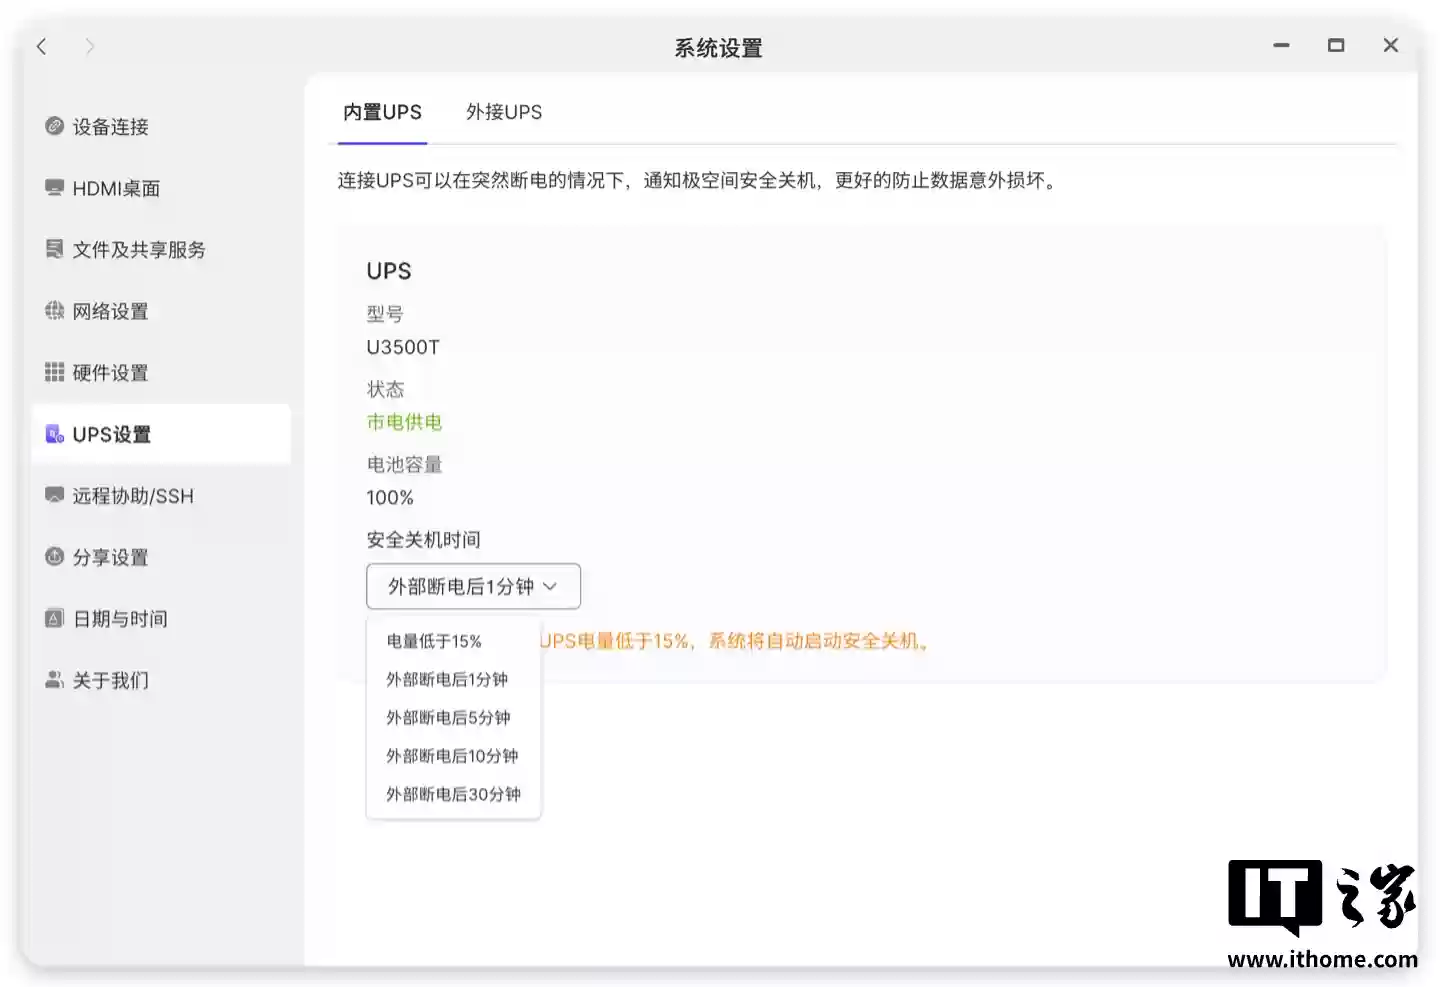Viewport: 1440px width, 987px height.
Task: Click the remote assistance/SSH icon
Action: tap(54, 495)
